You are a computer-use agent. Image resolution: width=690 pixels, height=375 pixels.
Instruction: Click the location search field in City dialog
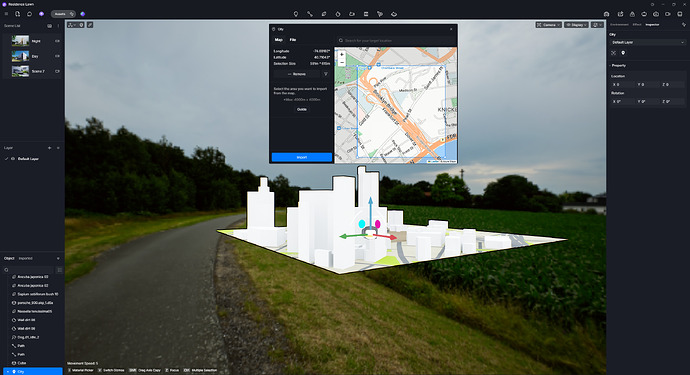[x=395, y=40]
